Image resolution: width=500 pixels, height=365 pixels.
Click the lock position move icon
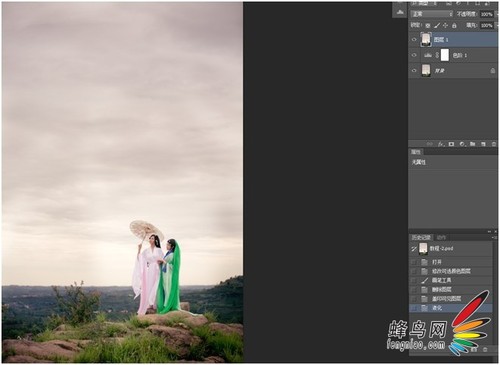tap(445, 25)
